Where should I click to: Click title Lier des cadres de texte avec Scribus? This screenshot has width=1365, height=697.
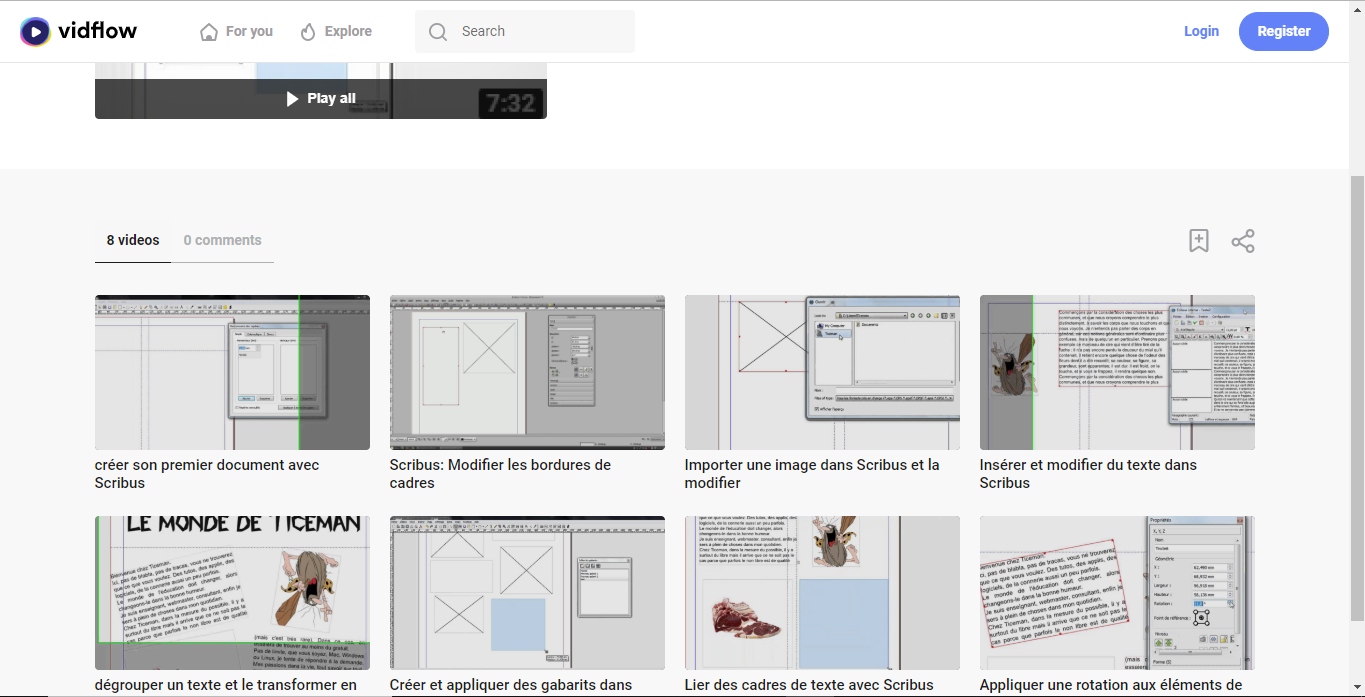point(809,686)
